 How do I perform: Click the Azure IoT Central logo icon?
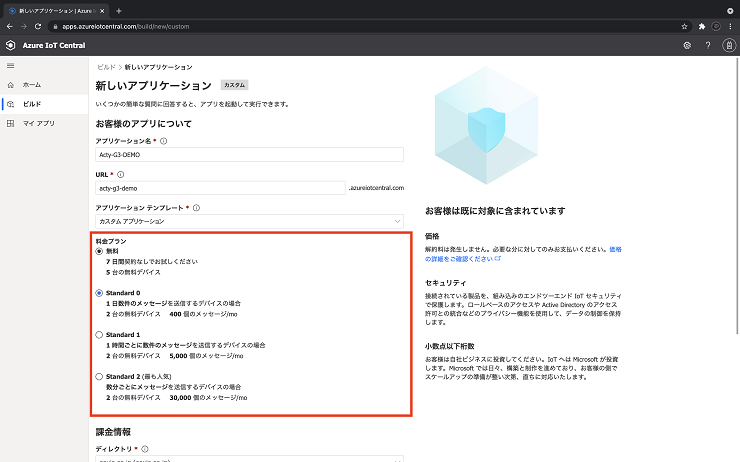coord(10,45)
